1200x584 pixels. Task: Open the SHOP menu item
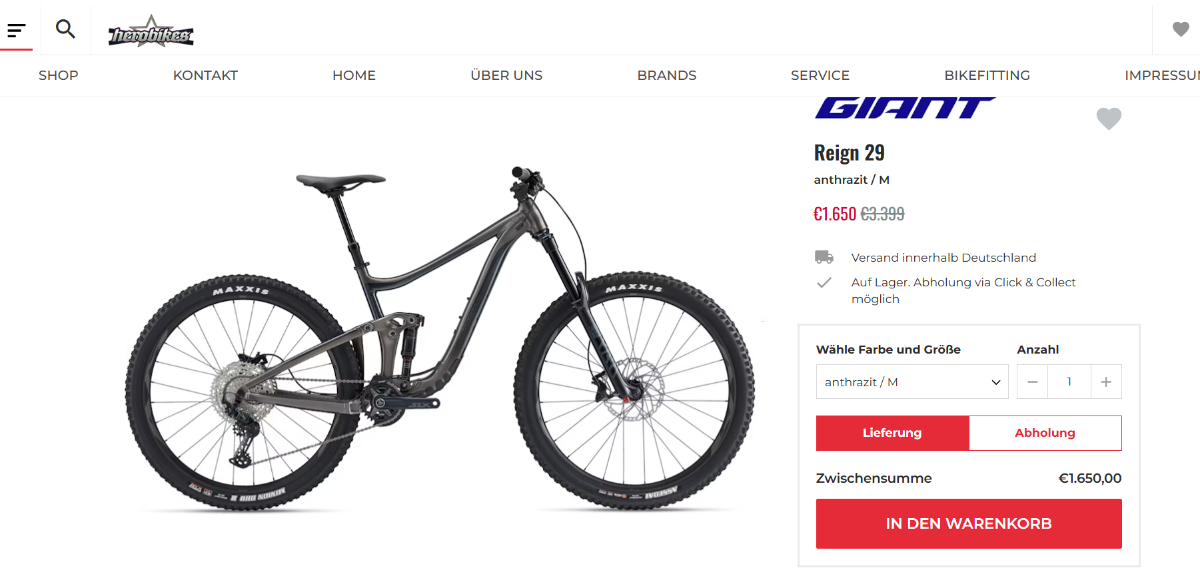58,75
